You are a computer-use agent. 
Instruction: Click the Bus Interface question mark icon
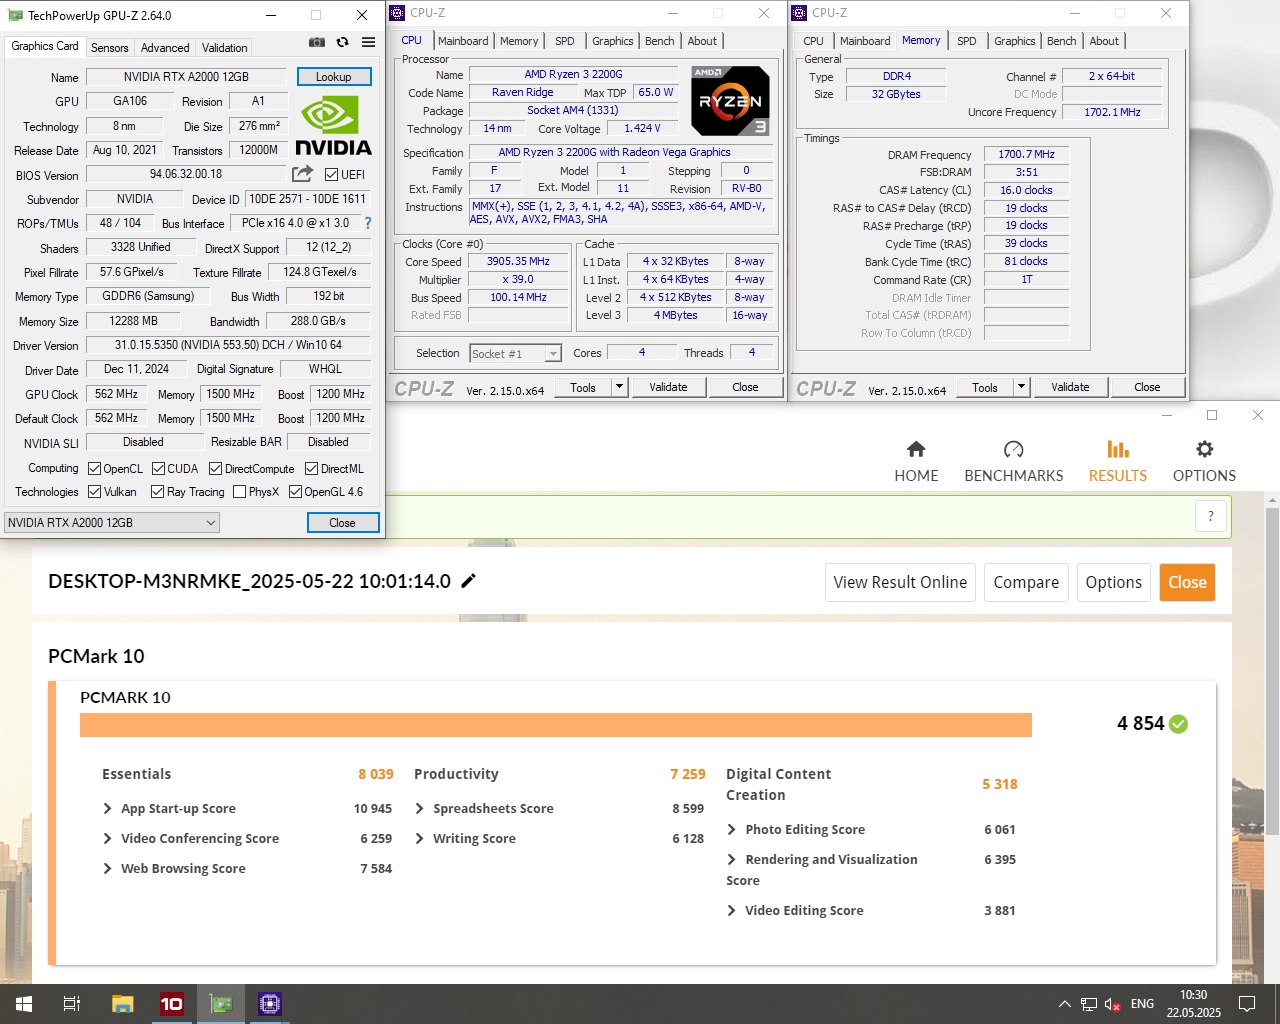pyautogui.click(x=367, y=223)
